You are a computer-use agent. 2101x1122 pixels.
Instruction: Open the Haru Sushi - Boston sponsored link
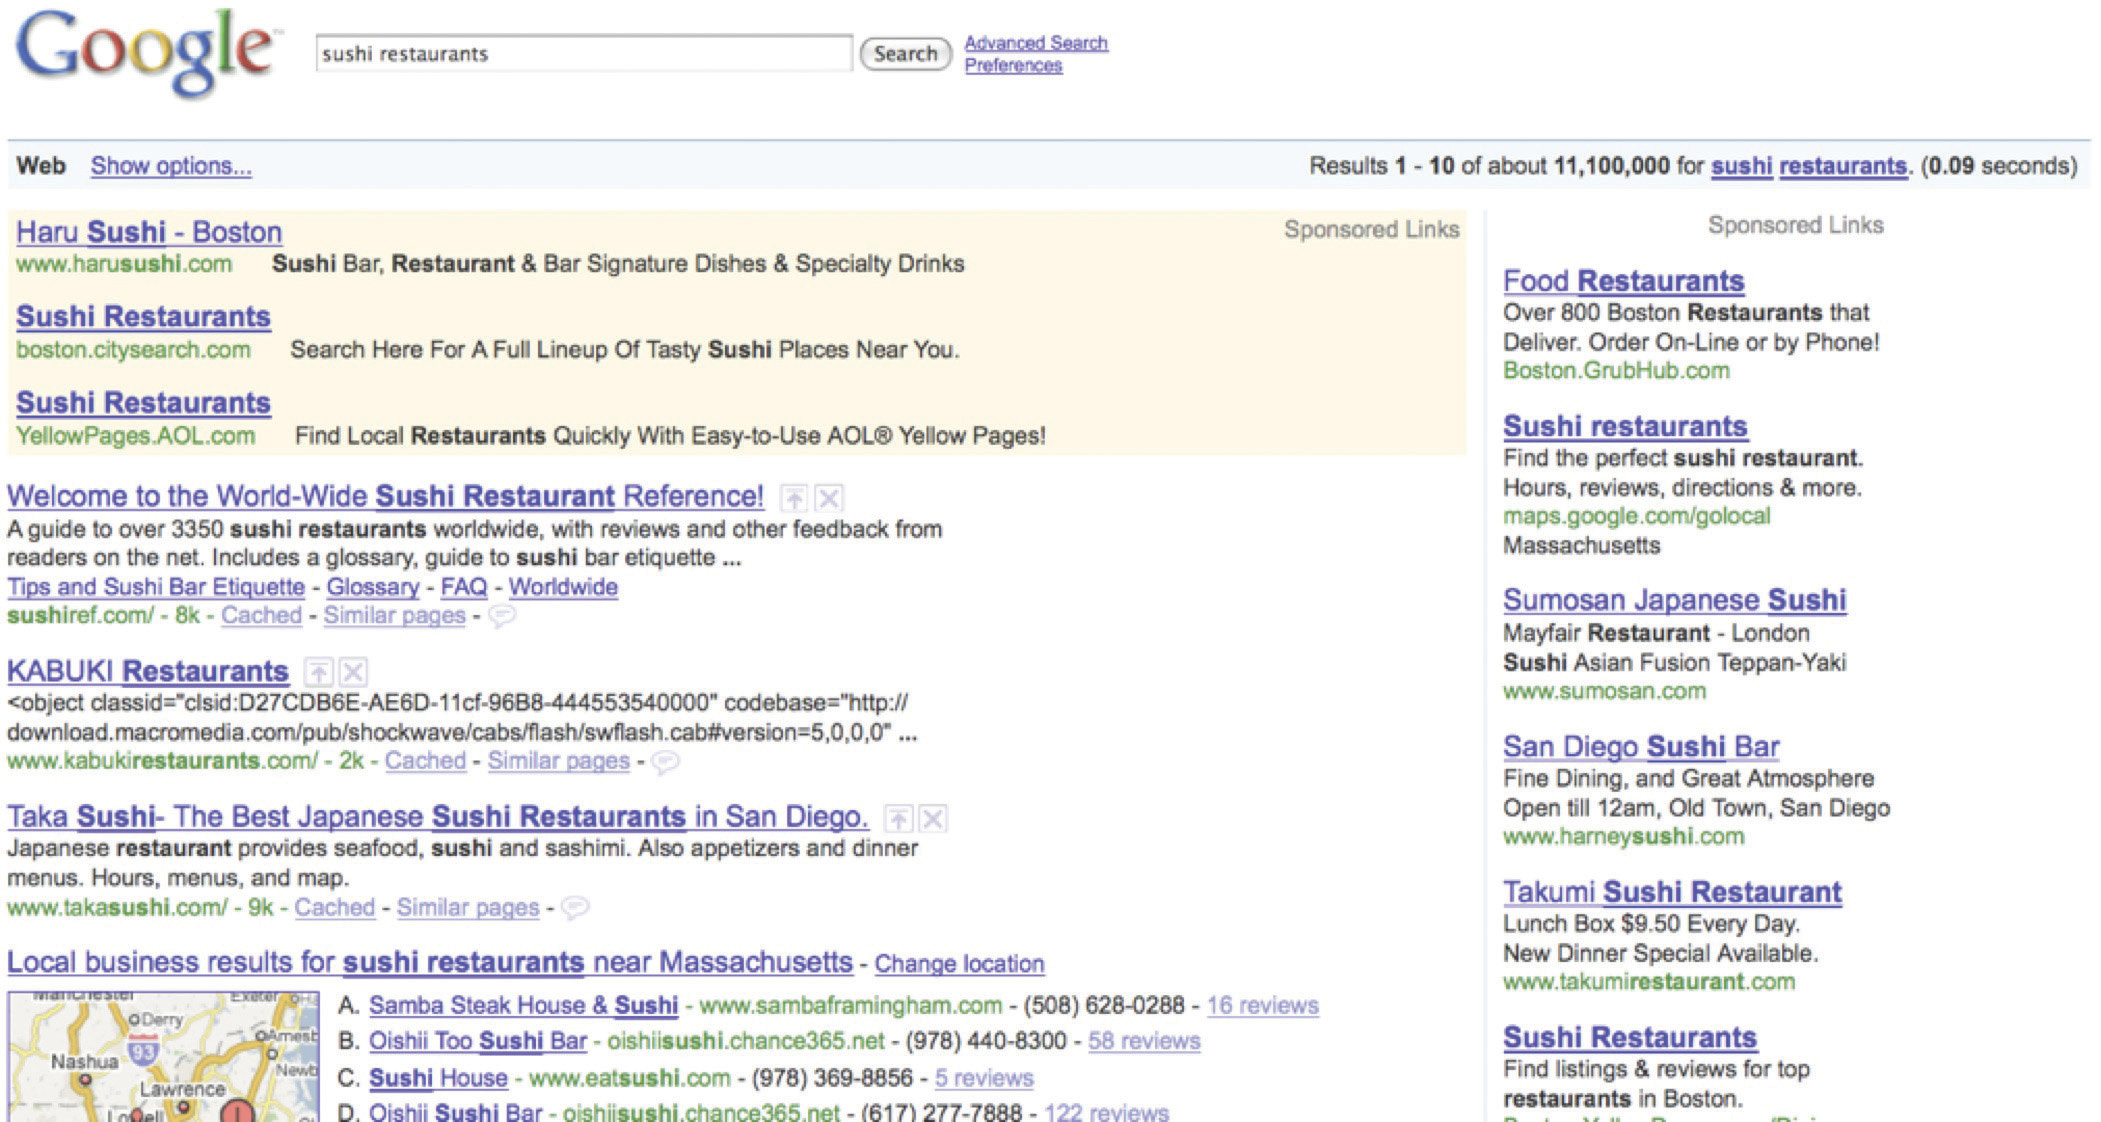[x=149, y=232]
